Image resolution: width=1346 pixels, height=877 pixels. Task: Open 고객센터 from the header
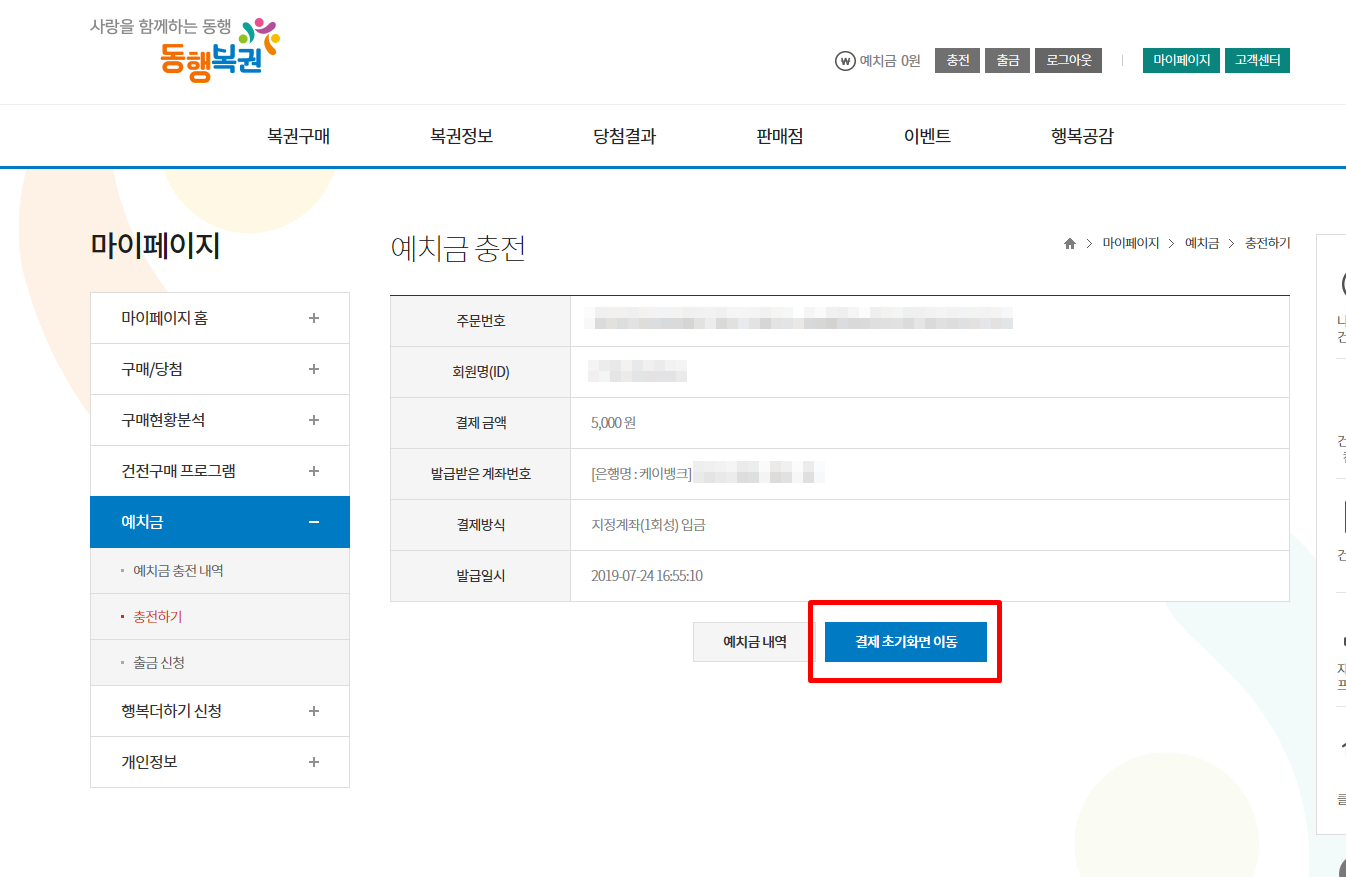1258,61
